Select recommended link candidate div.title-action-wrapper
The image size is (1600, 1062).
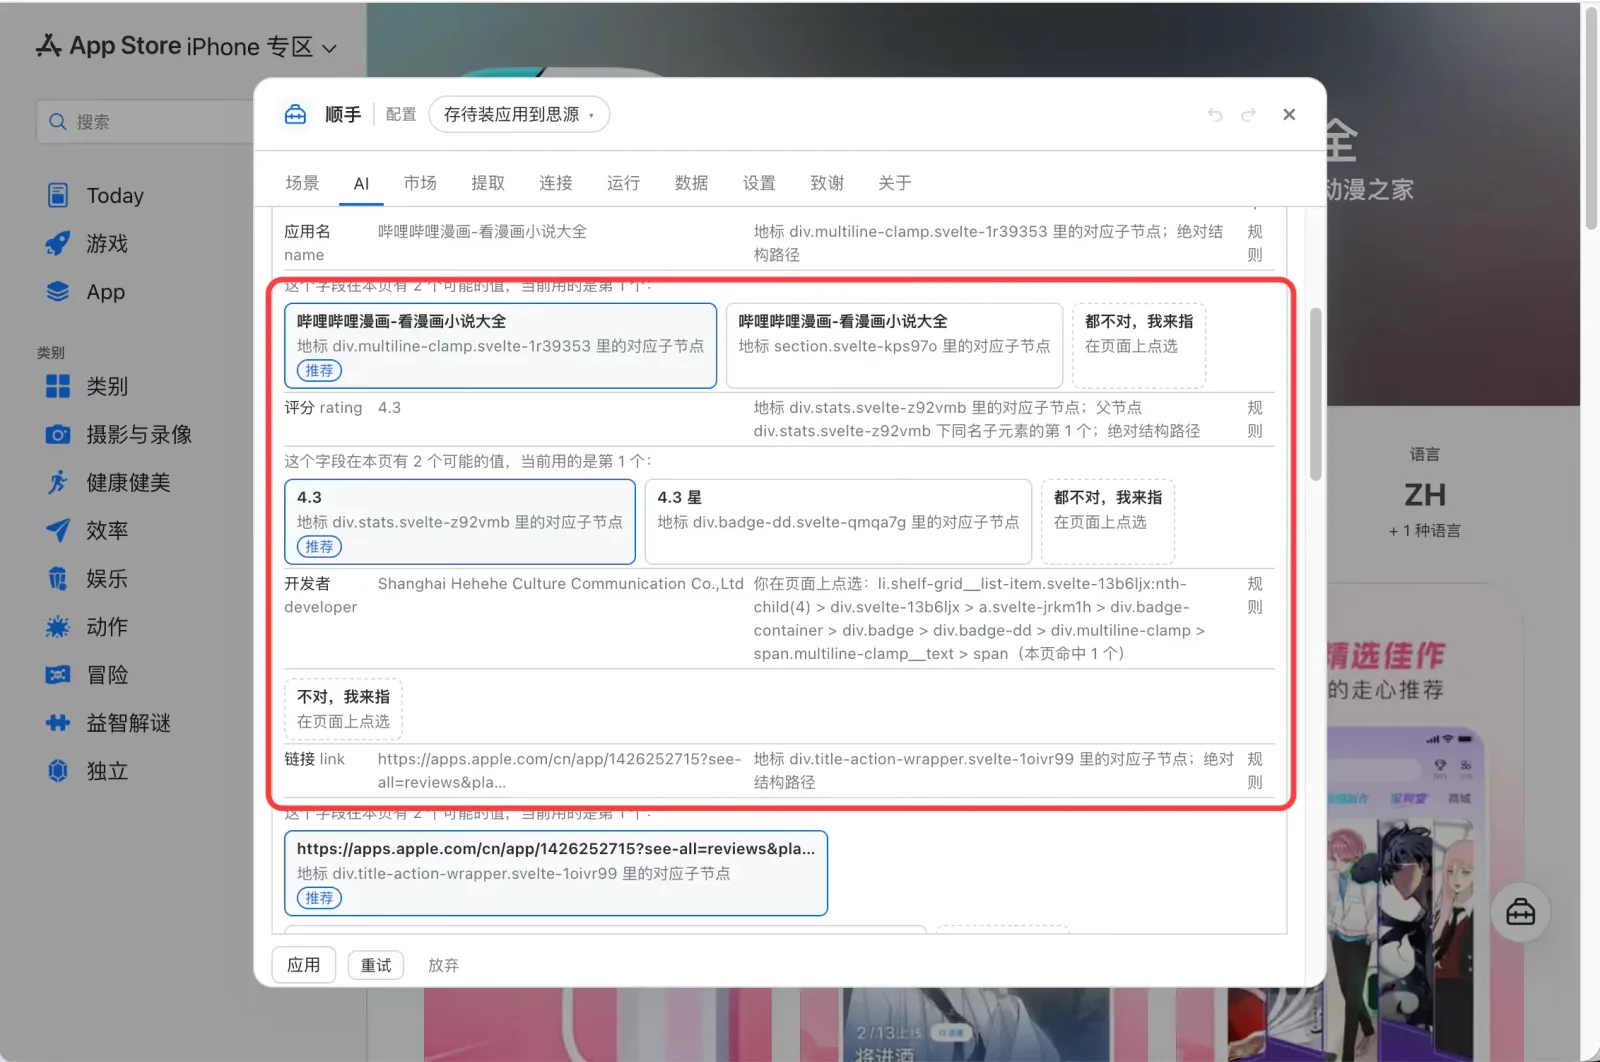(x=556, y=873)
